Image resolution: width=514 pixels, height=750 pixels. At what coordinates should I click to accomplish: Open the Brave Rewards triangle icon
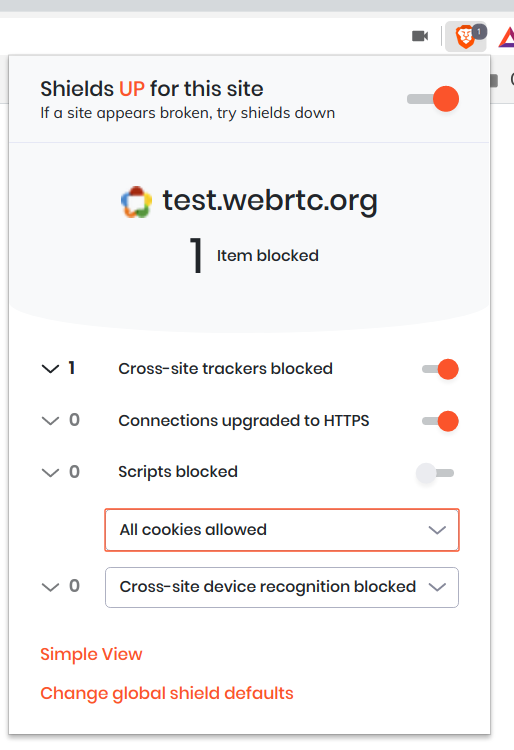pos(506,37)
